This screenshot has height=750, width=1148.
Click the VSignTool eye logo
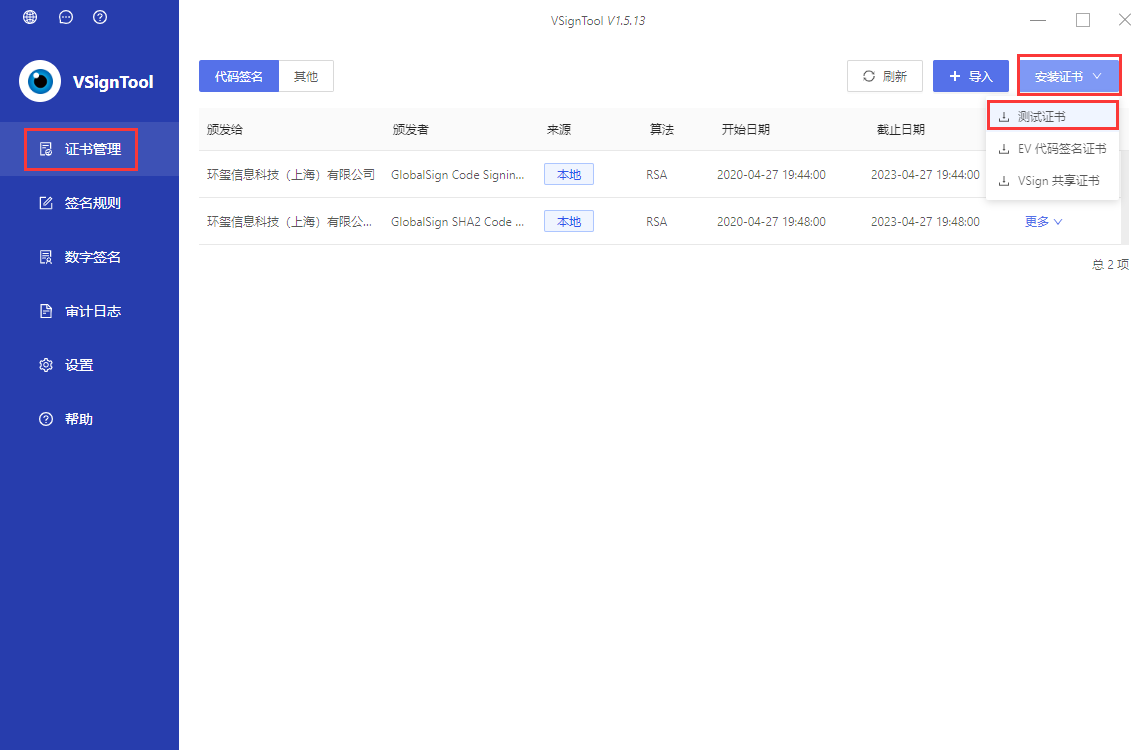(40, 81)
